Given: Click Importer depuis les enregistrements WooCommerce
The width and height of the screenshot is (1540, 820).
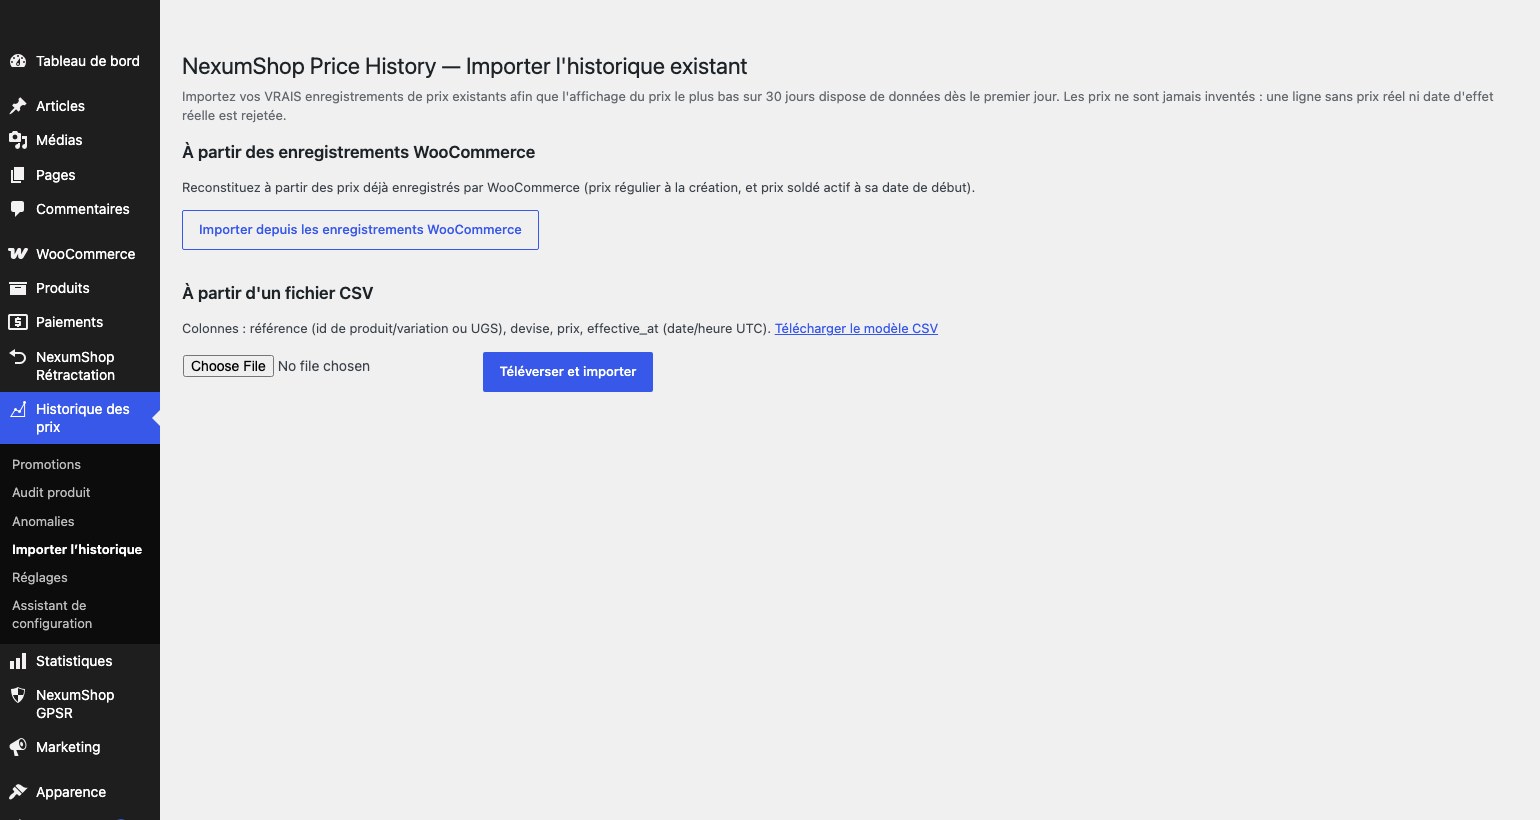Looking at the screenshot, I should [x=360, y=230].
